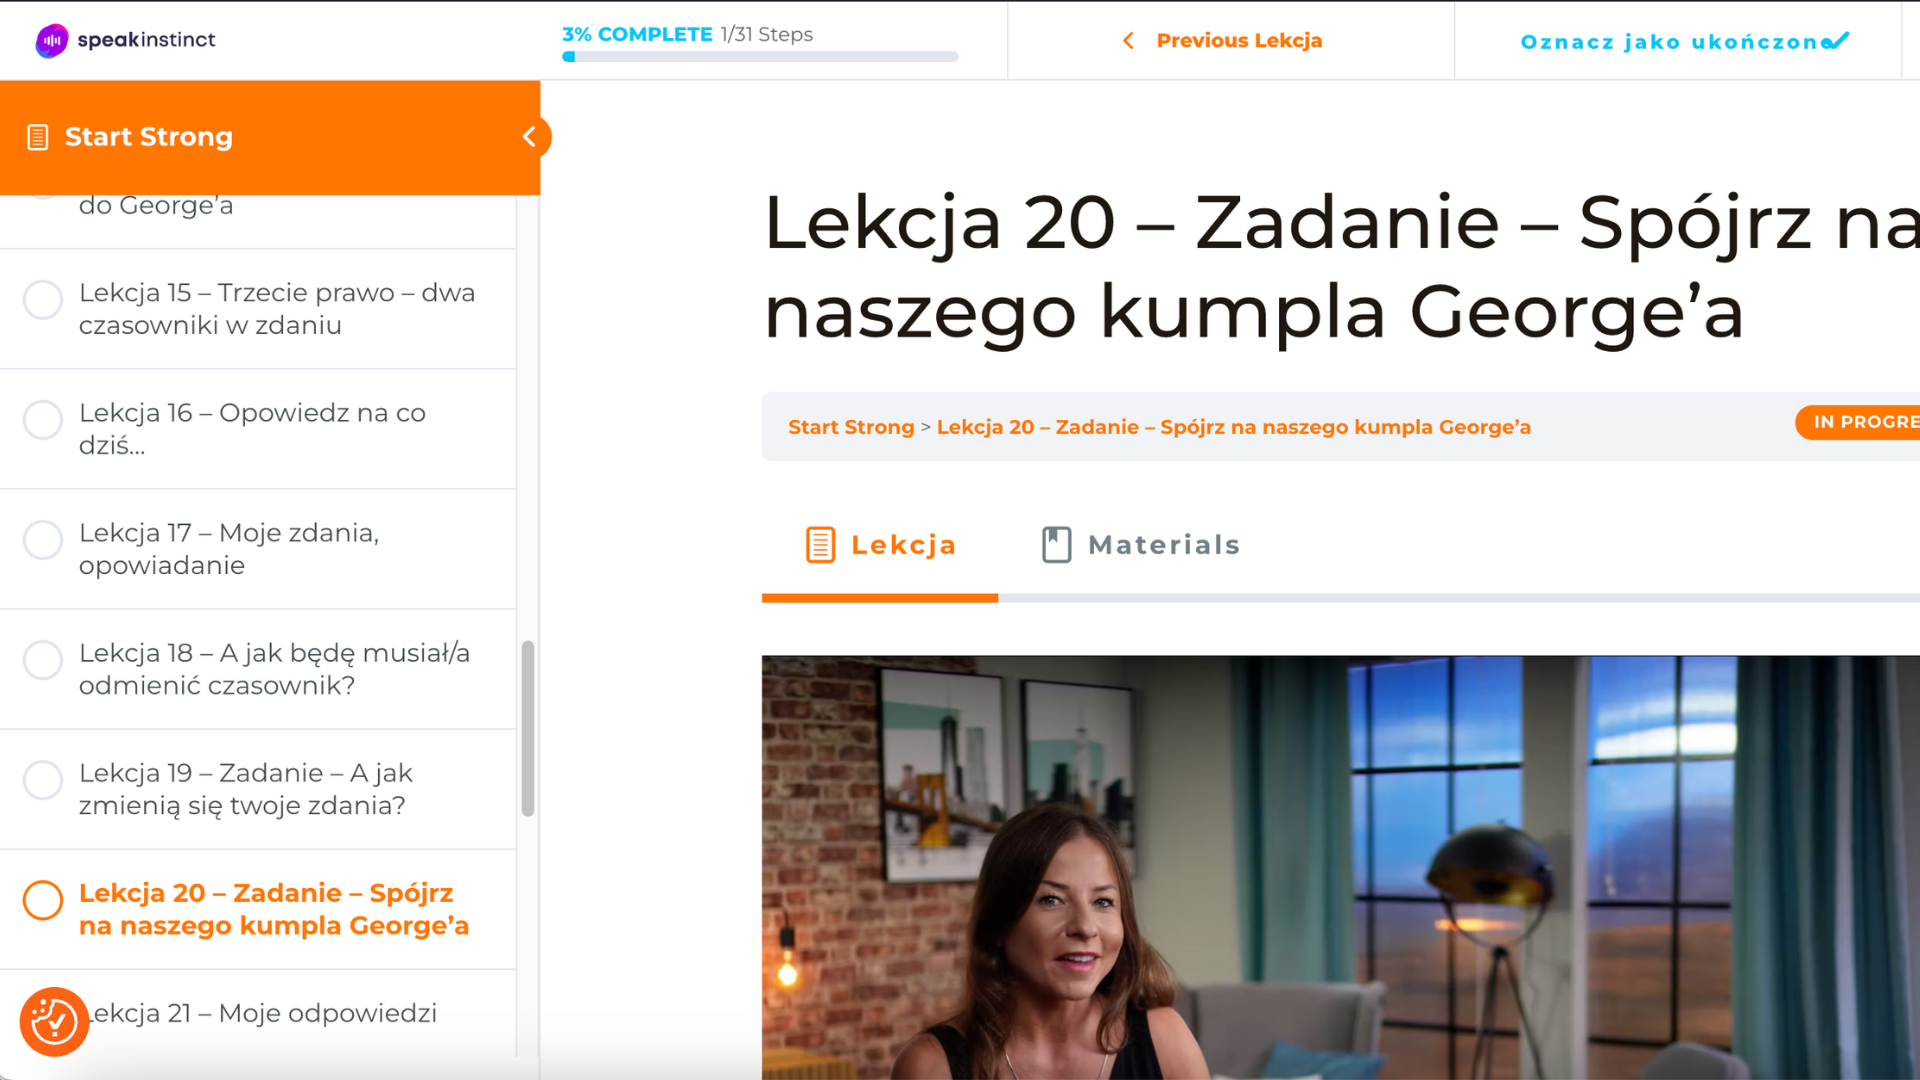Toggle completion circle for Lekcja 20
The width and height of the screenshot is (1920, 1080).
click(43, 900)
